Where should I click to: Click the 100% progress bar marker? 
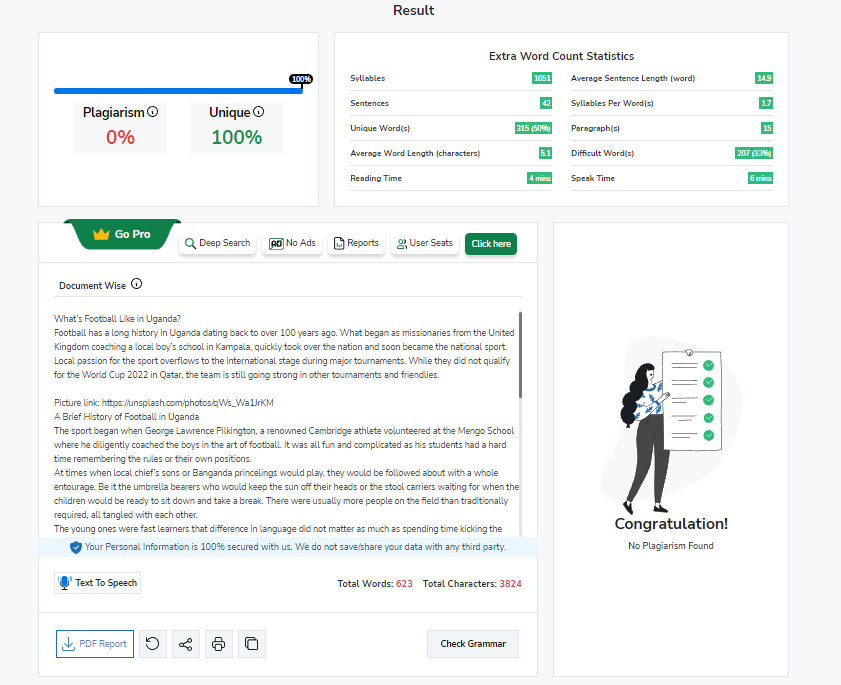click(301, 79)
